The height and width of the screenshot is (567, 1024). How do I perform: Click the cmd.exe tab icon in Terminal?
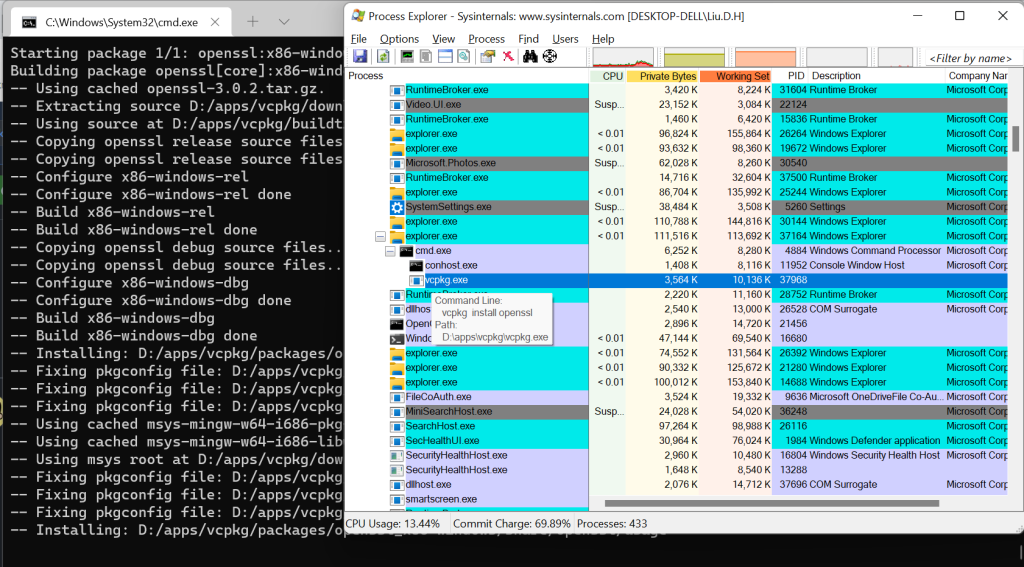29,22
